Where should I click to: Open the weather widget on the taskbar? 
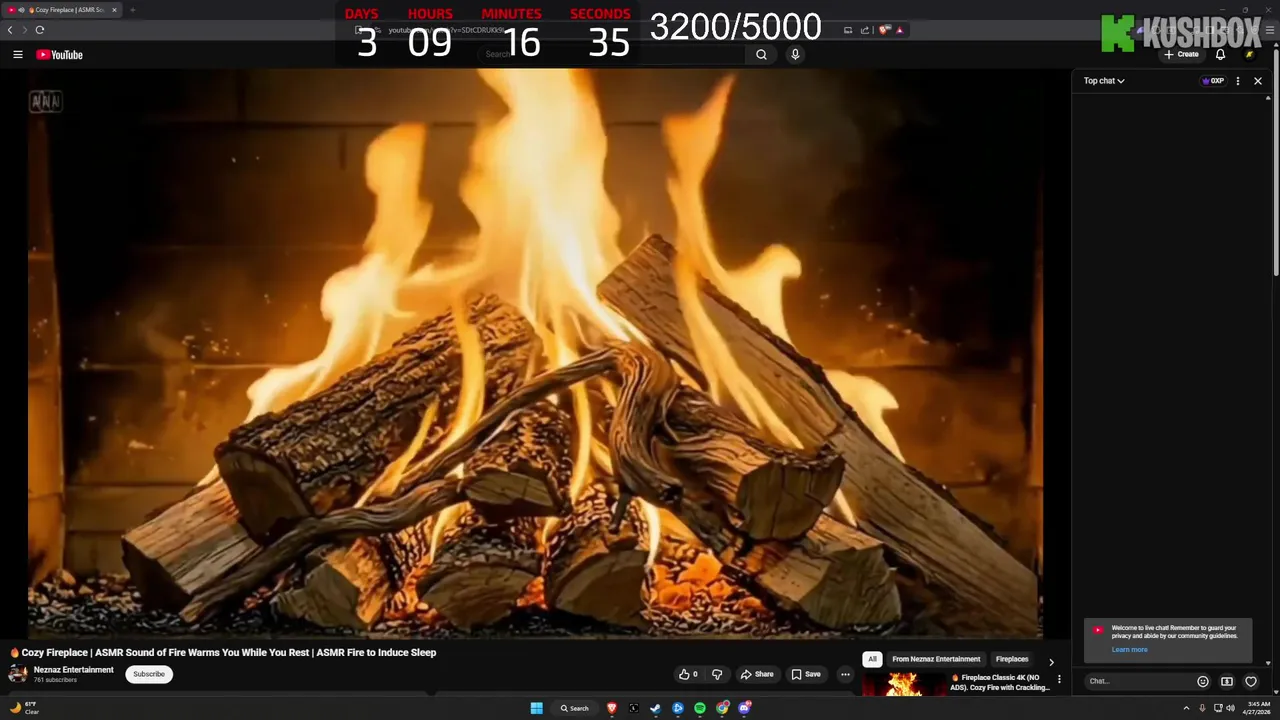24,708
